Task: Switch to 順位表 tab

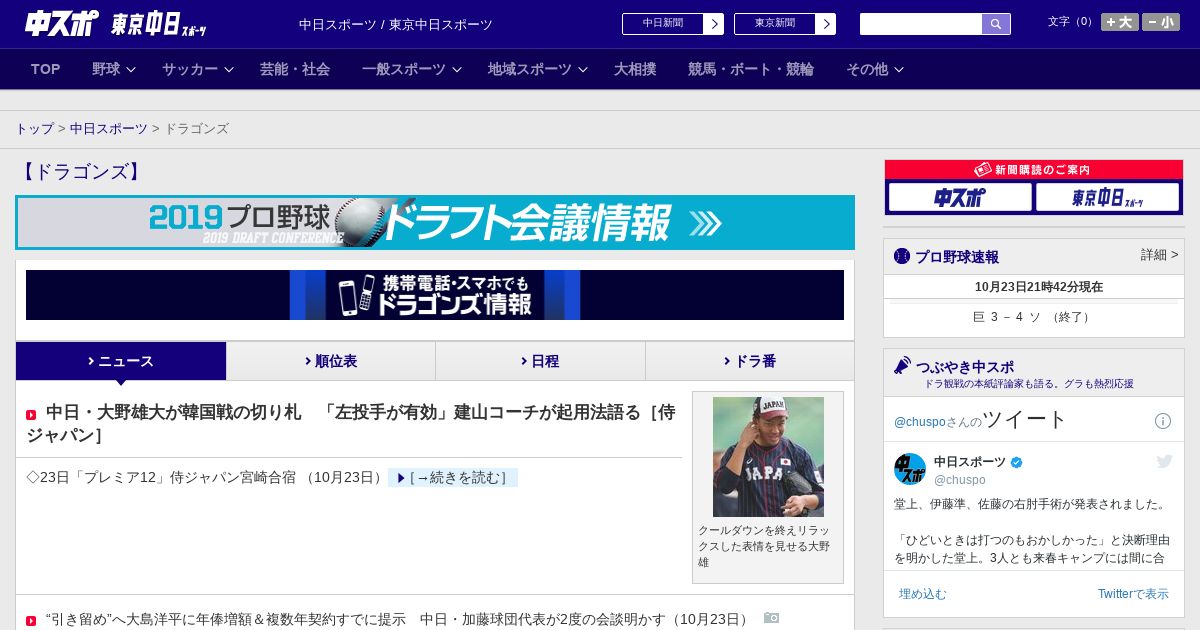Action: point(331,361)
